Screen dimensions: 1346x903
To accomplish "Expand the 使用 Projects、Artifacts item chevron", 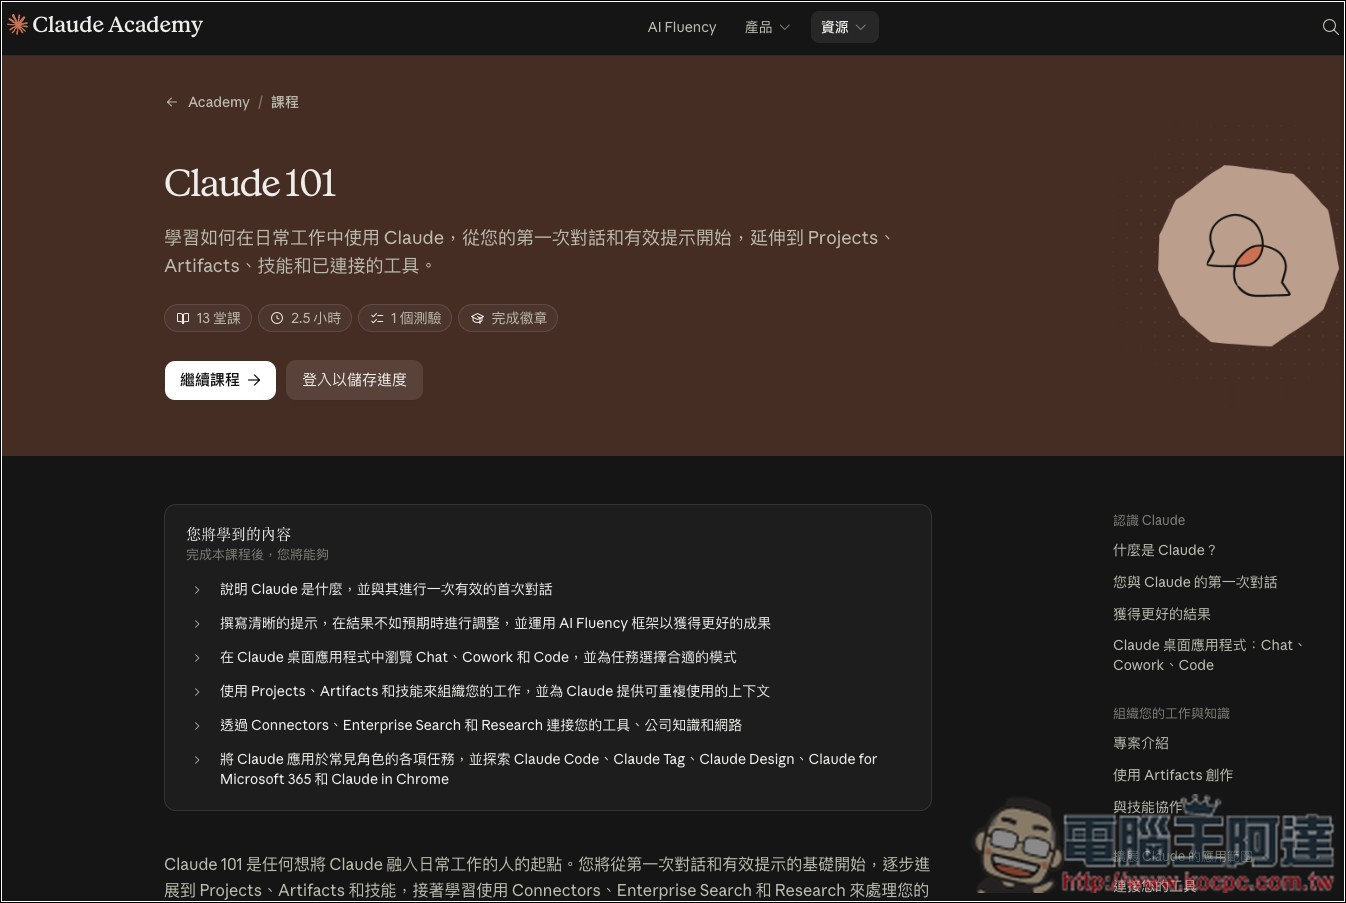I will pos(197,692).
